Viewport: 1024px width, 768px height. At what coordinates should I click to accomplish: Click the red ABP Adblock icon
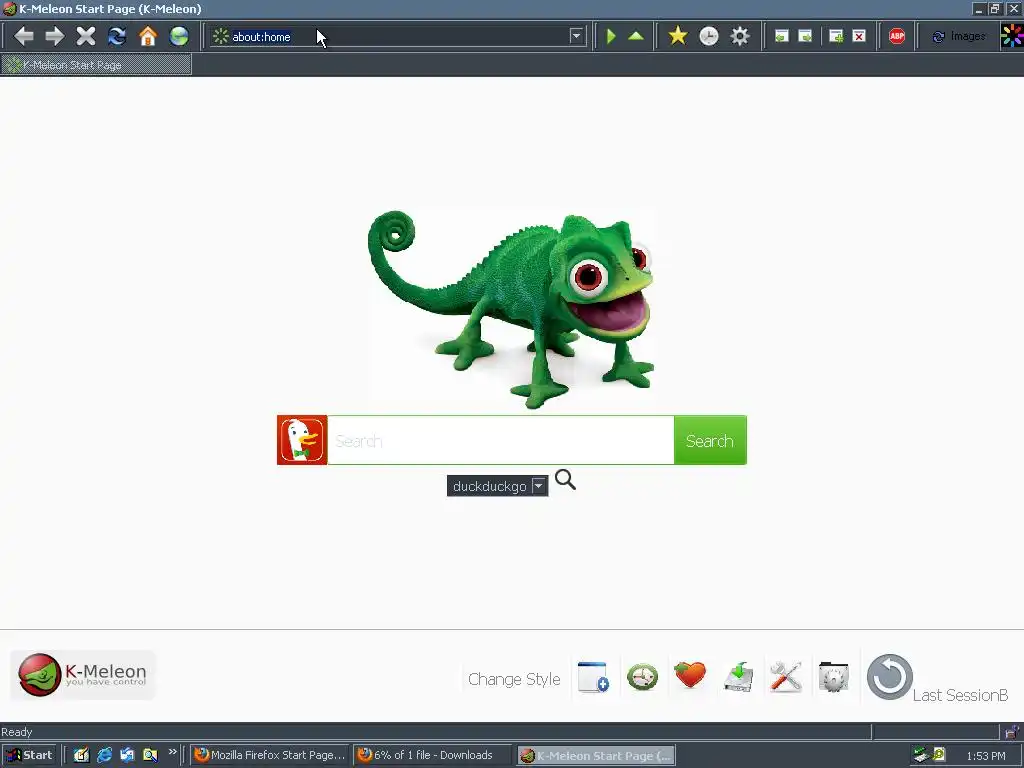[x=897, y=37]
